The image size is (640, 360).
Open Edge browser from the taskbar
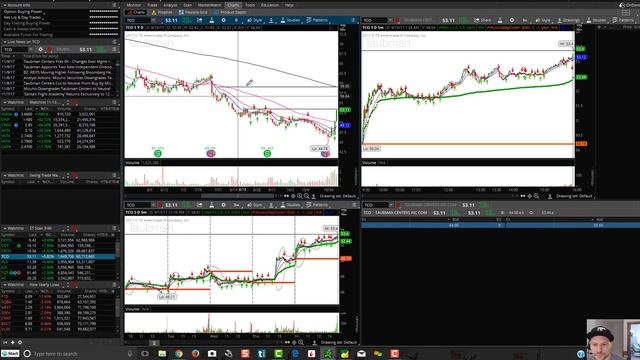click(295, 354)
